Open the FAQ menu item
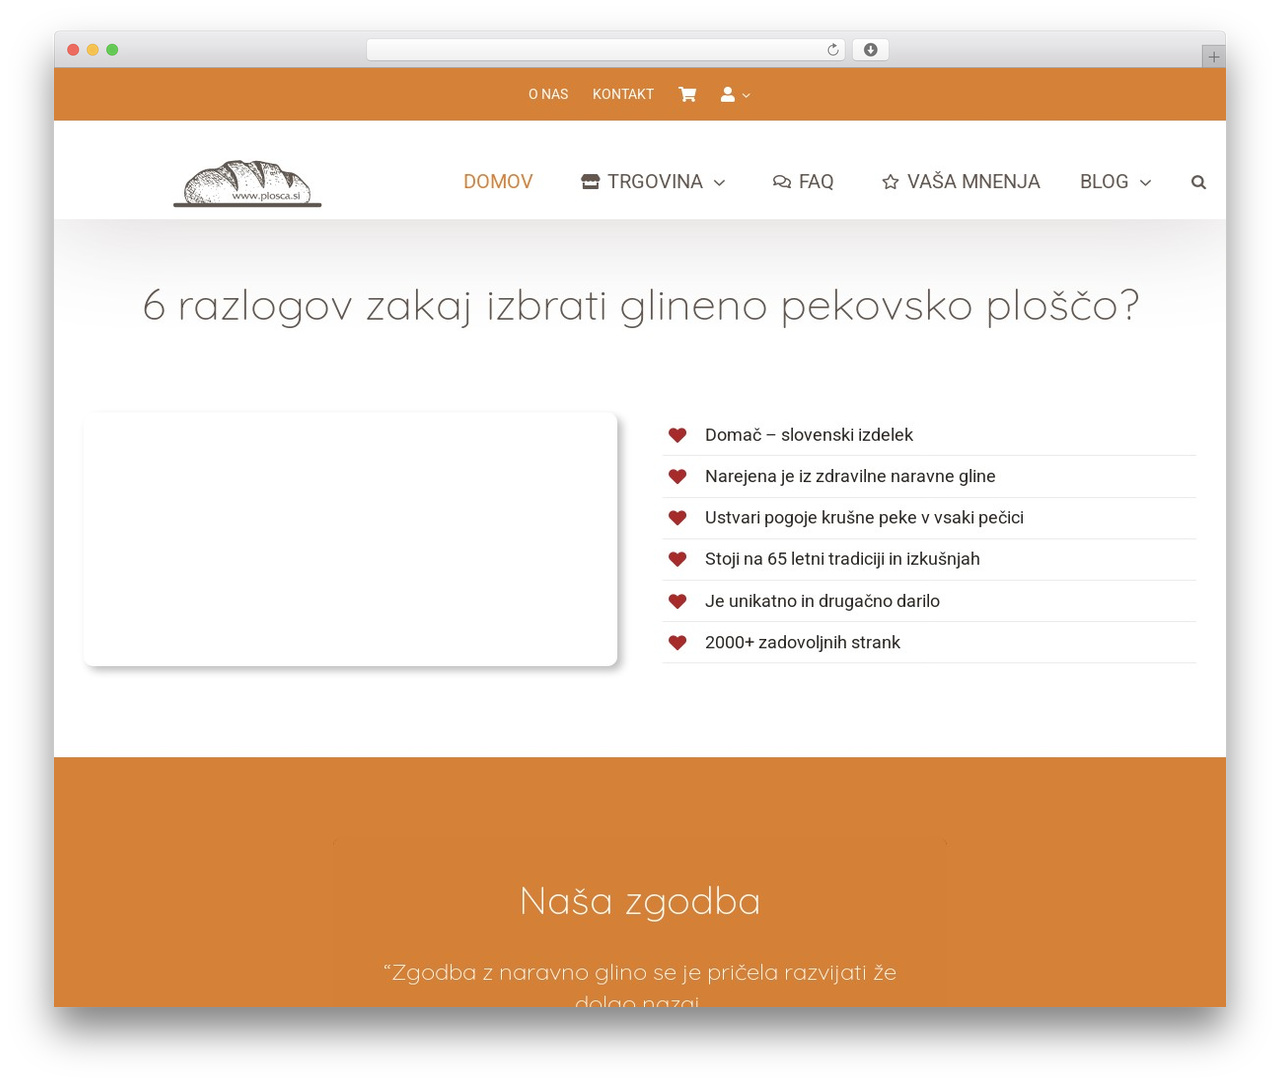The image size is (1280, 1084). 816,182
